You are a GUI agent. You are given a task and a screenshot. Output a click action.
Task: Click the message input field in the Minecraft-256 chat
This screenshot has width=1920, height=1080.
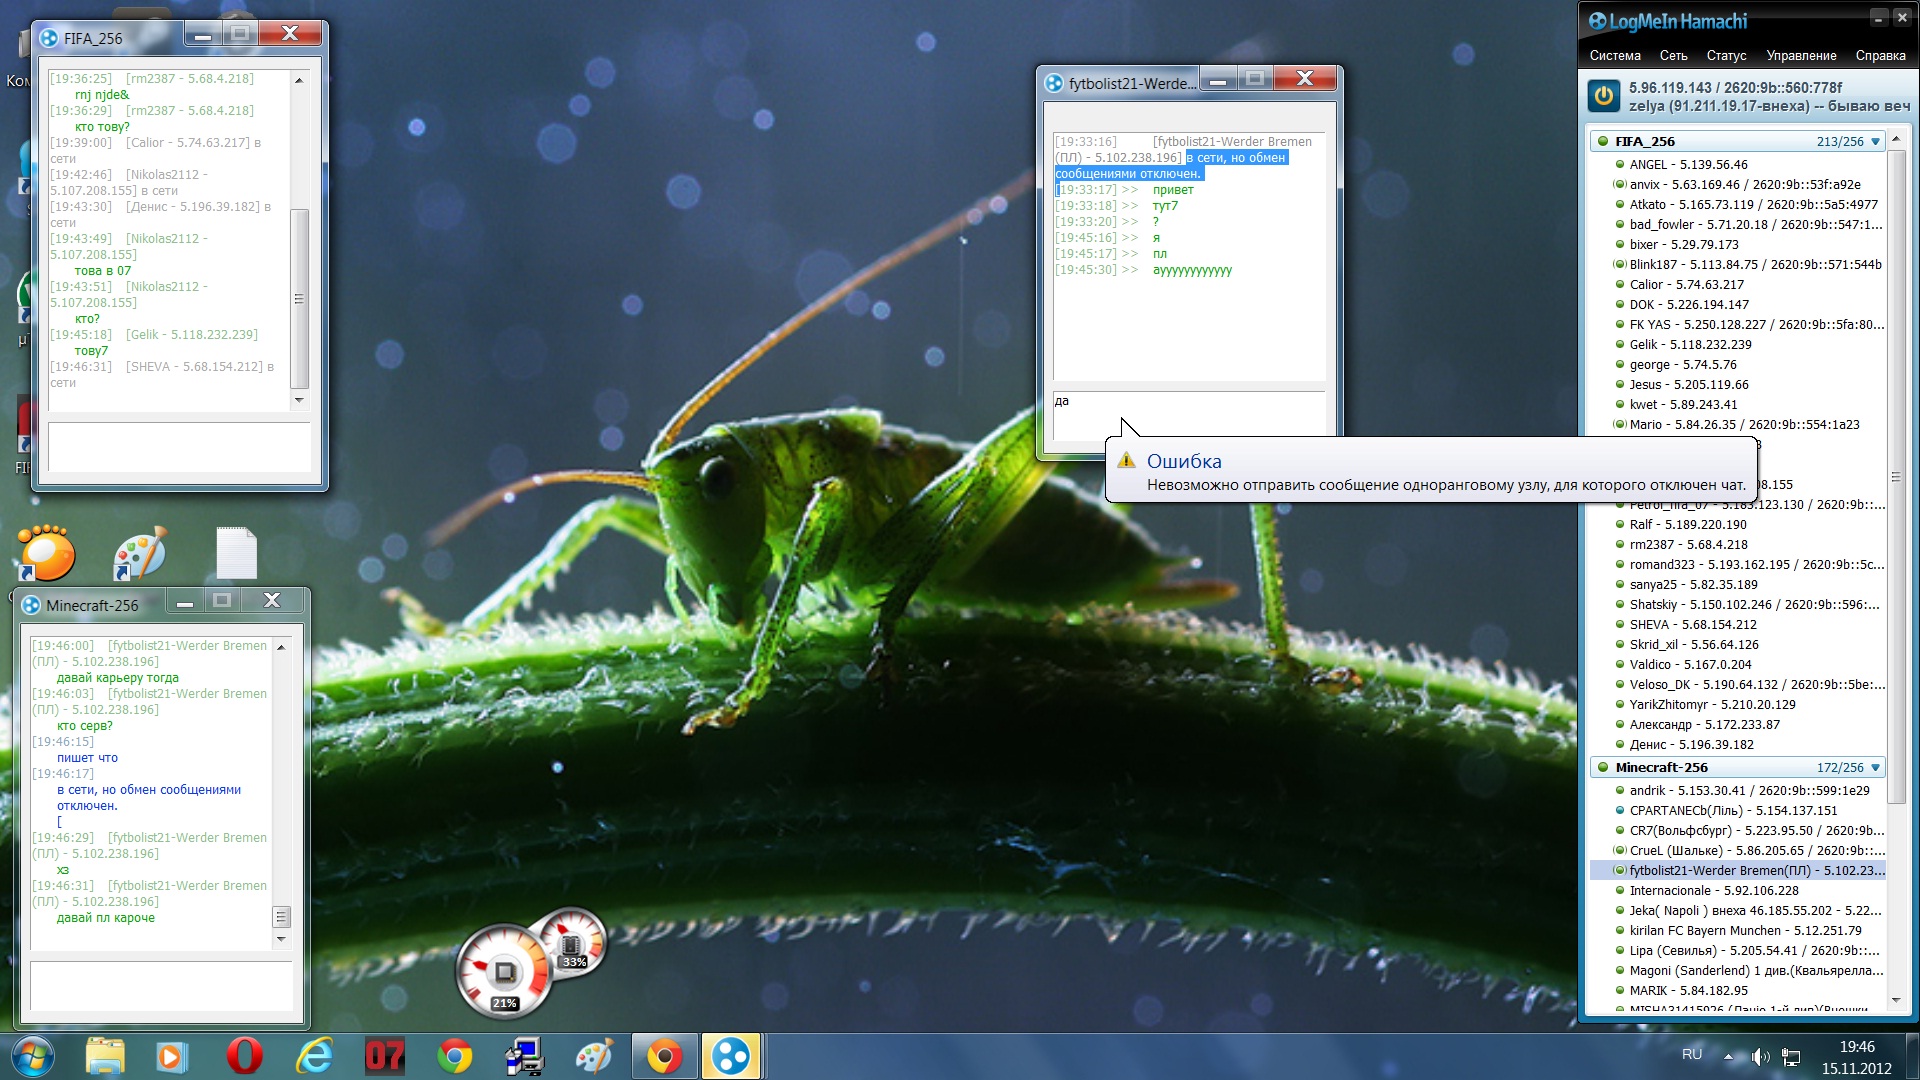click(x=162, y=985)
